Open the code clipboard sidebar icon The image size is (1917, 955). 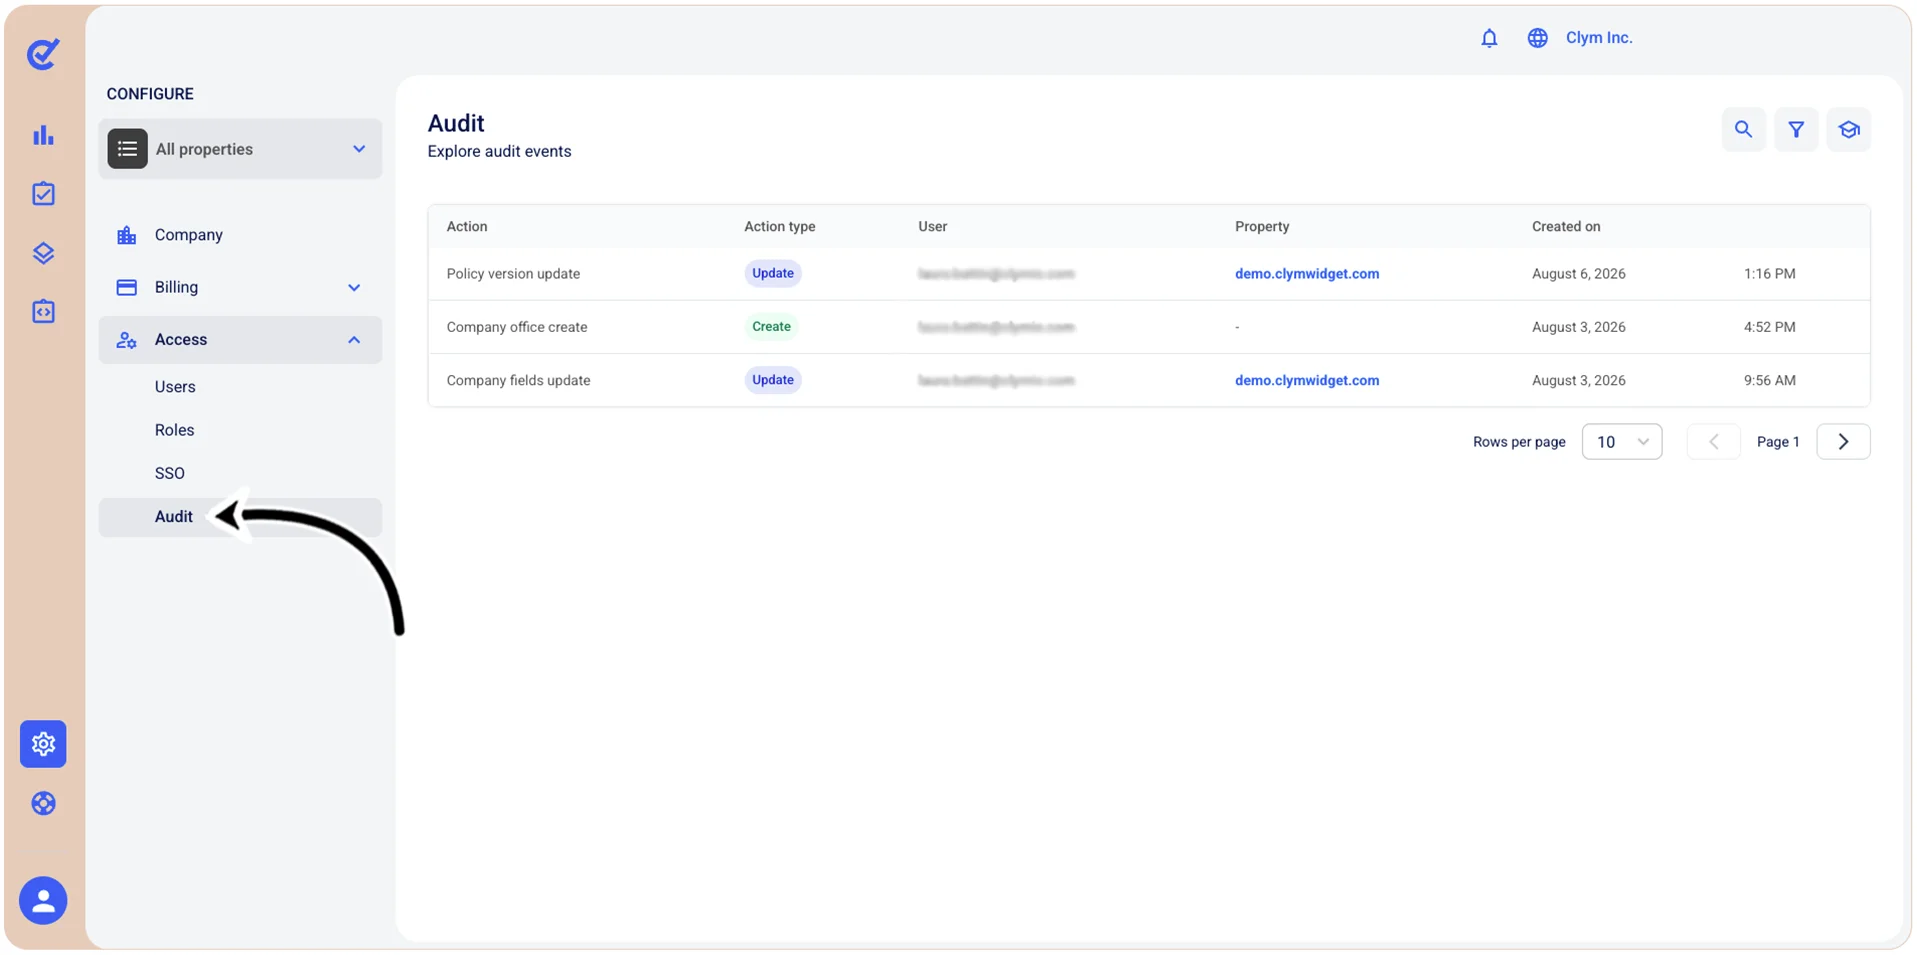coord(43,311)
